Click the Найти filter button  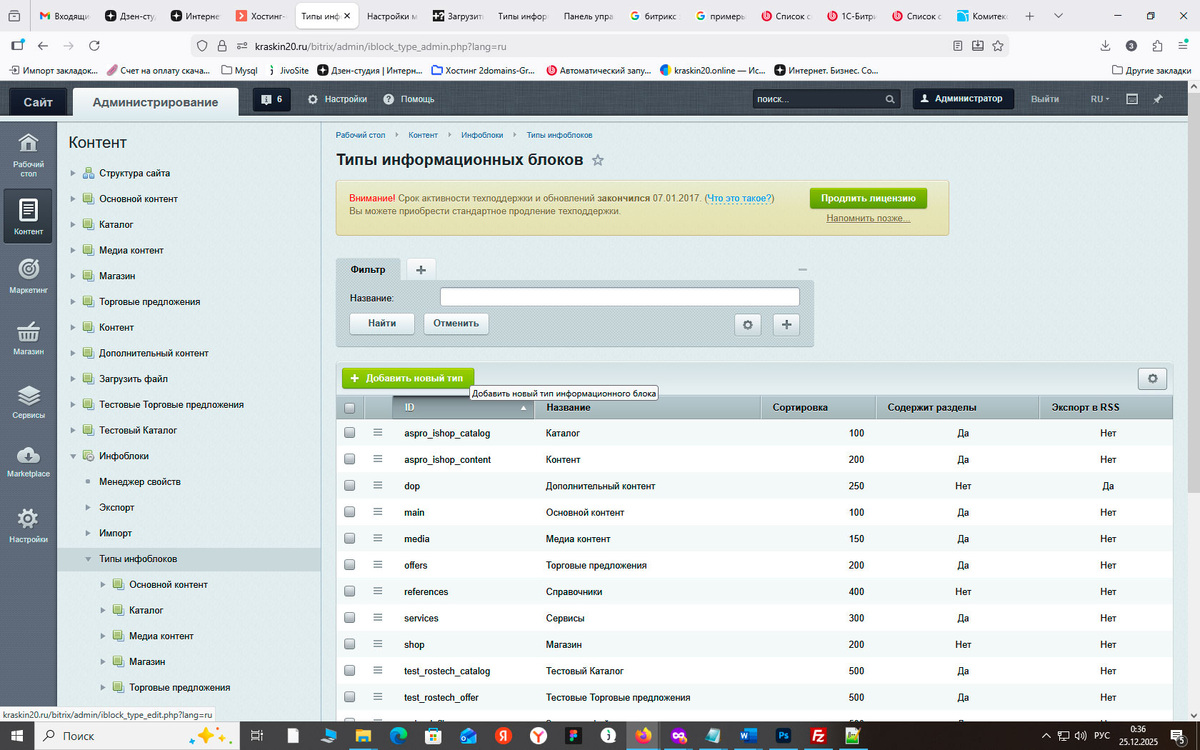(x=382, y=323)
